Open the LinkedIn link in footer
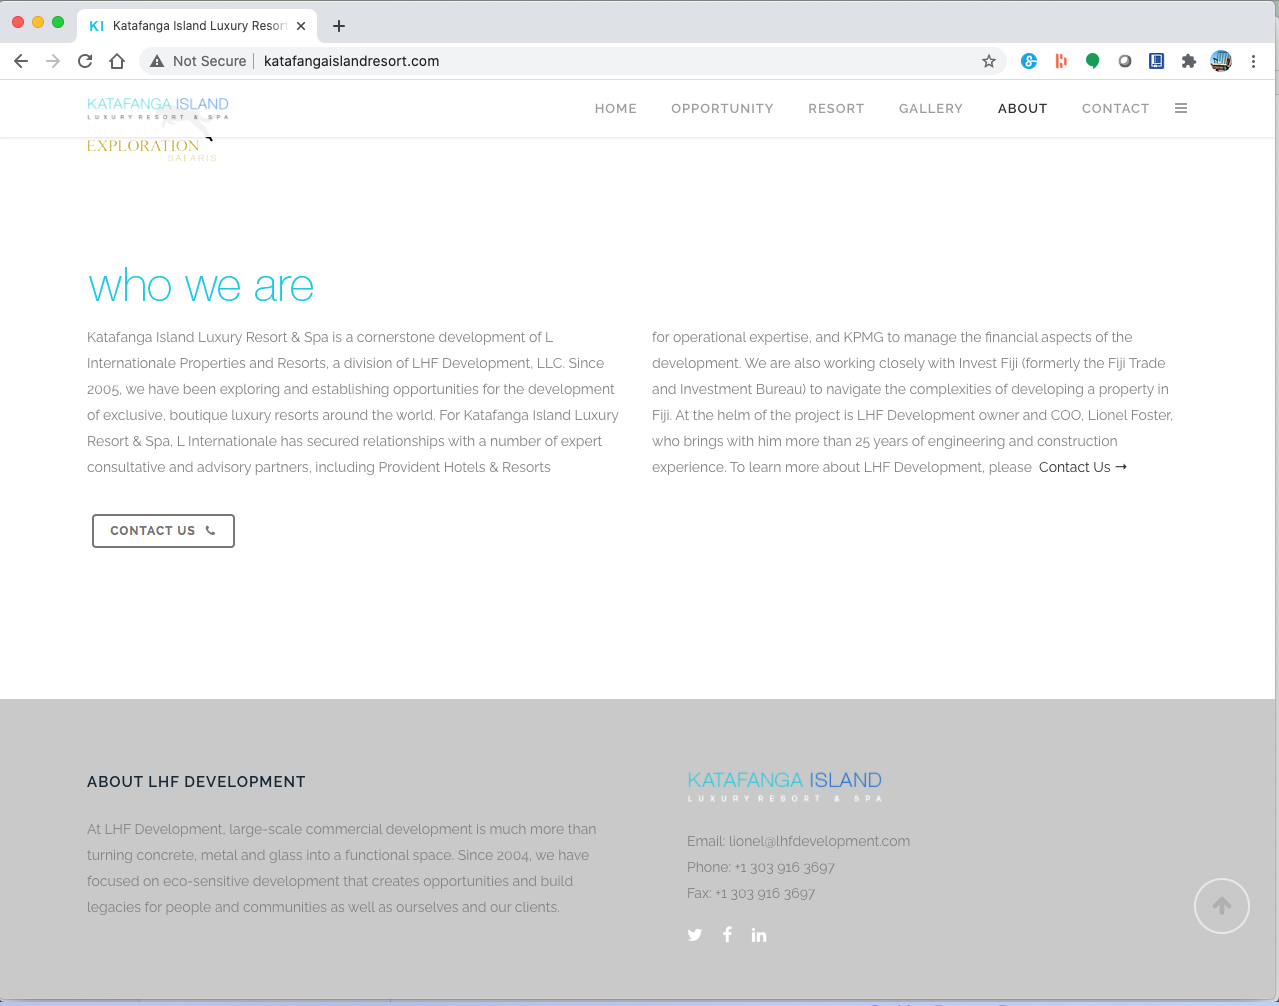 (759, 935)
